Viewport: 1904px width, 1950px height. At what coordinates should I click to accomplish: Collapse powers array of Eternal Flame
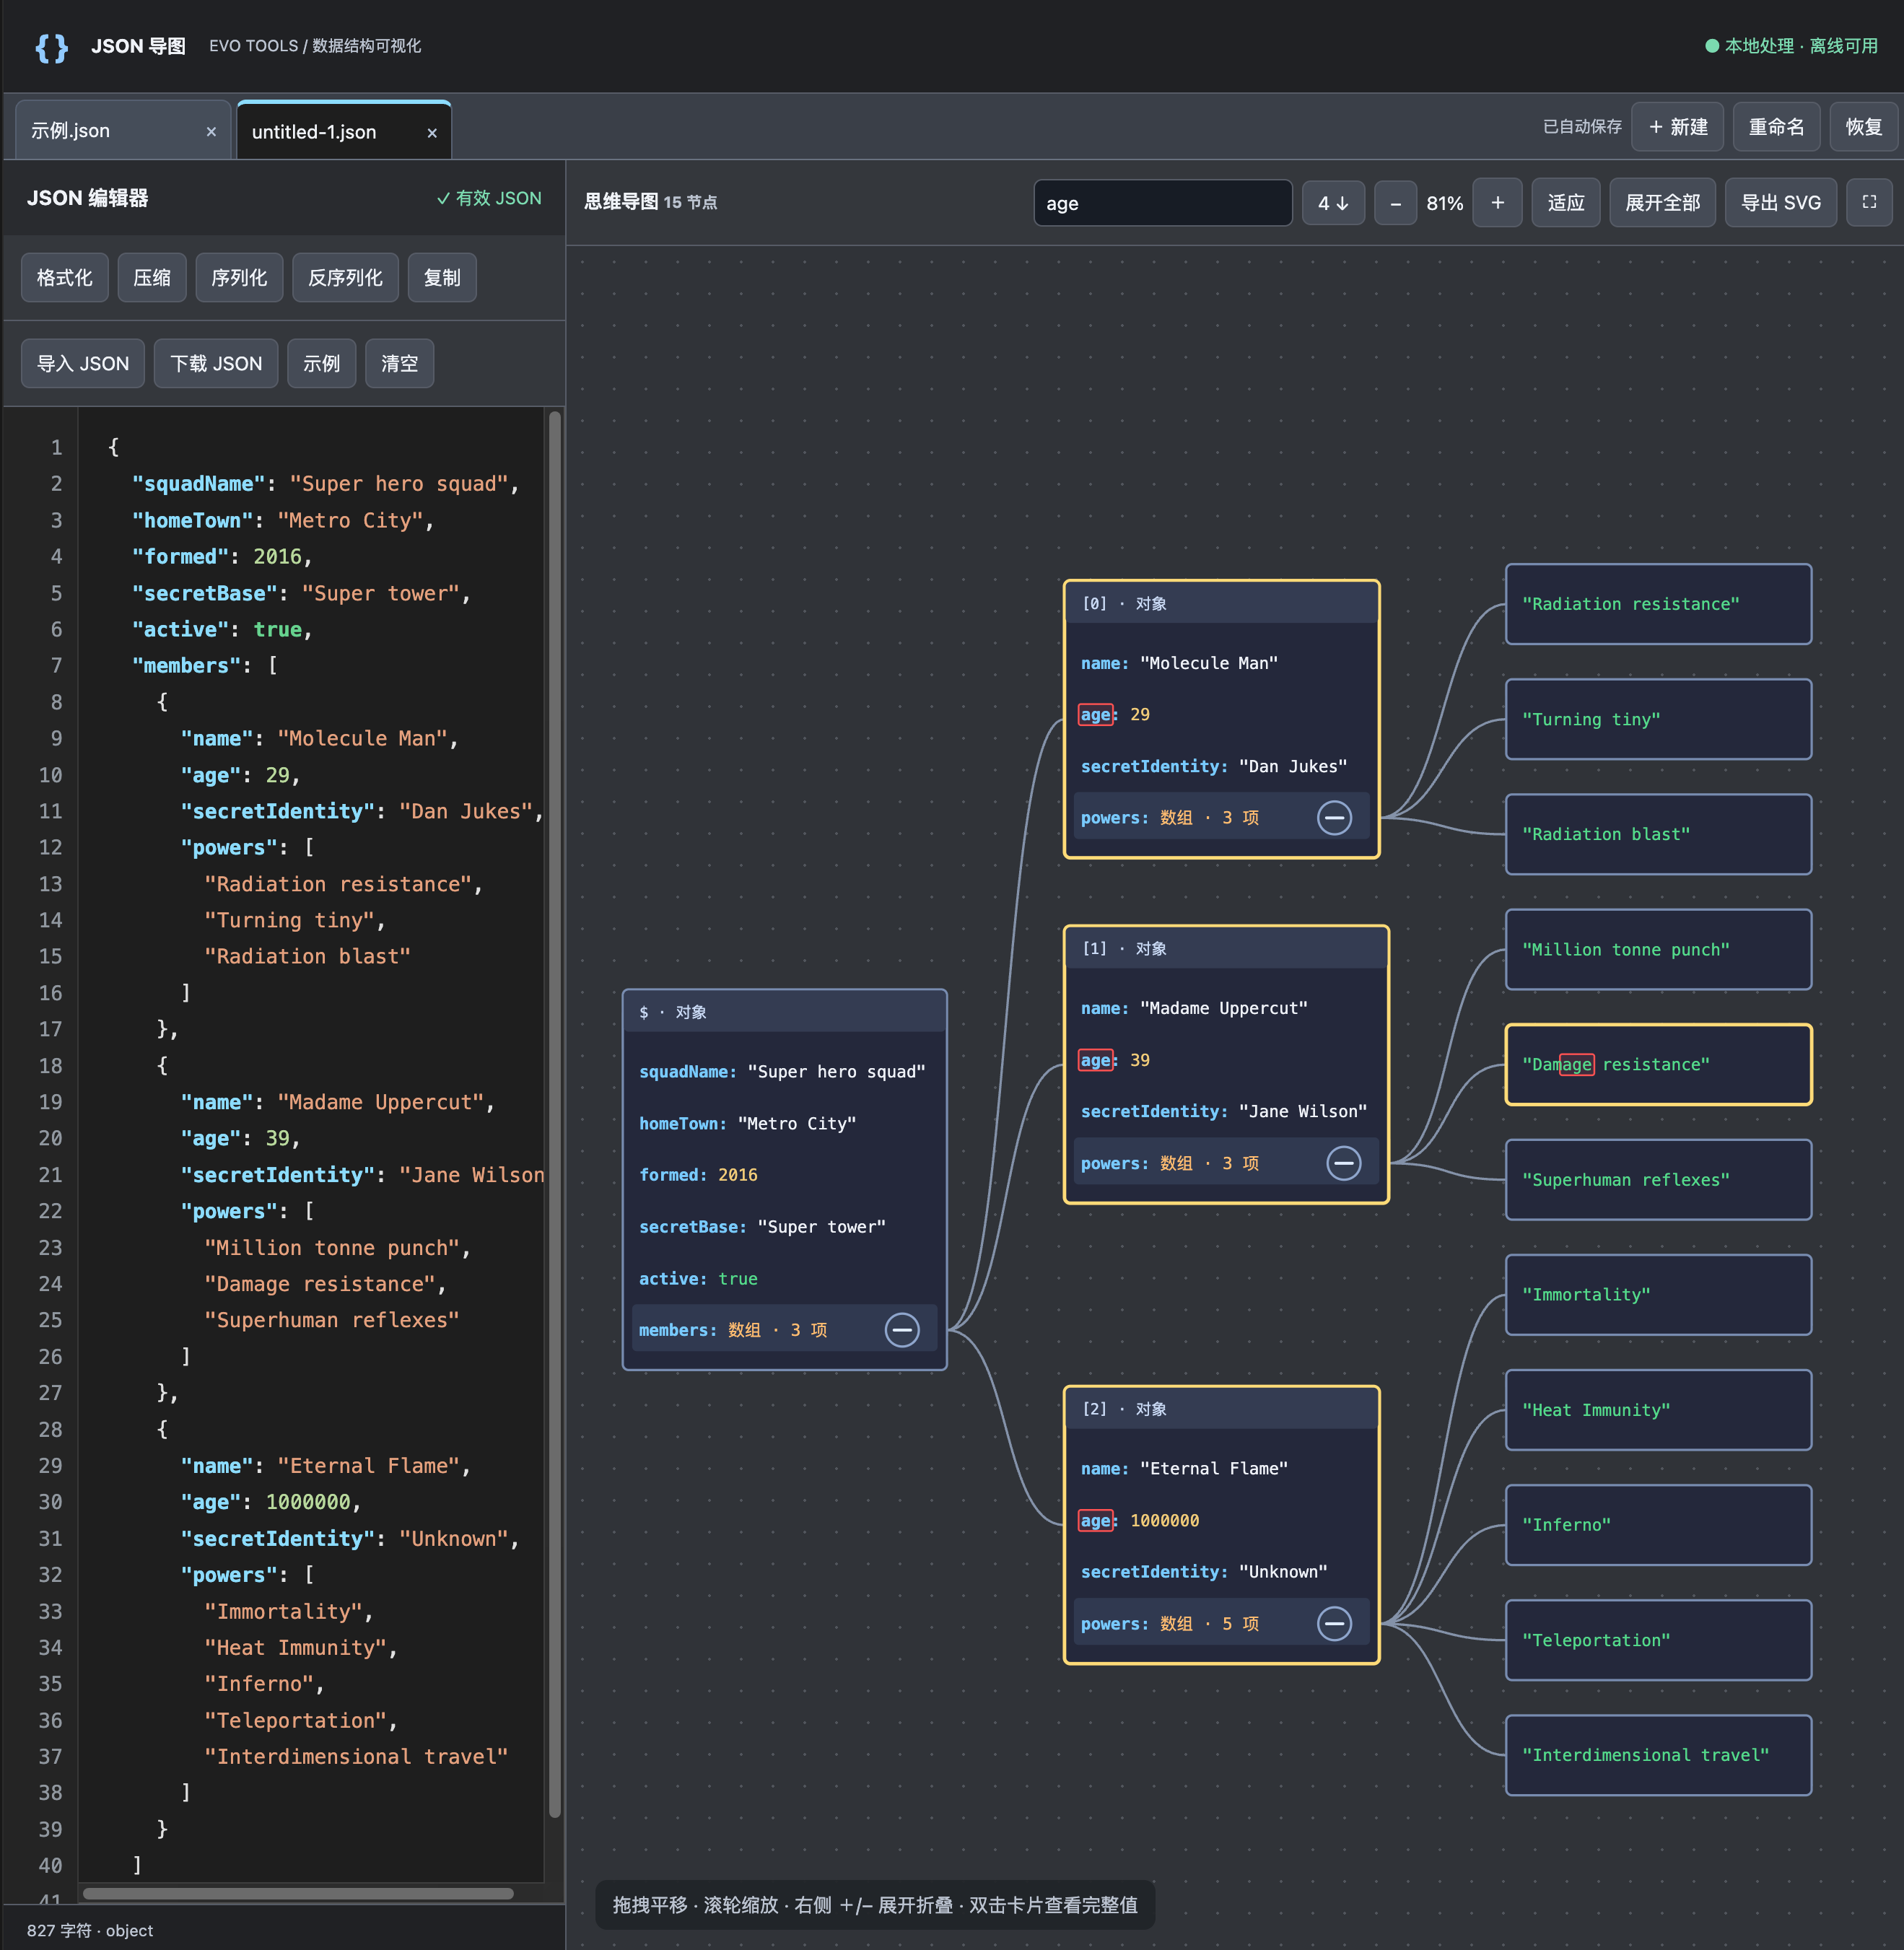1334,1624
